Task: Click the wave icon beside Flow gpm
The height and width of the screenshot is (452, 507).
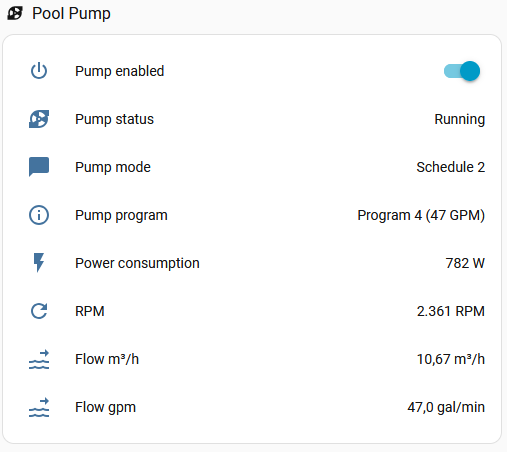Action: click(39, 407)
